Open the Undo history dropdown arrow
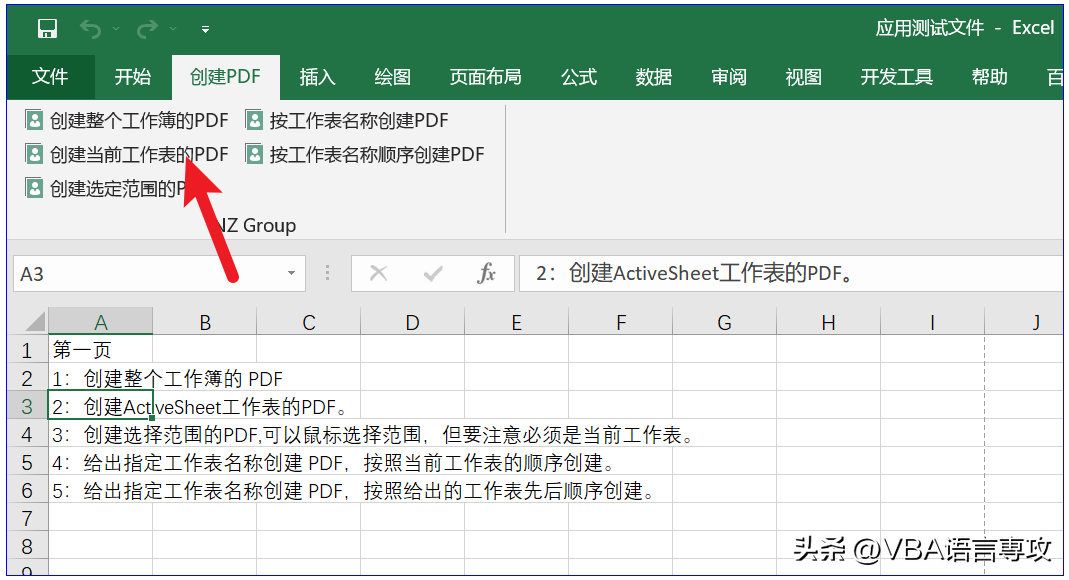This screenshot has width=1069, height=580. (116, 29)
